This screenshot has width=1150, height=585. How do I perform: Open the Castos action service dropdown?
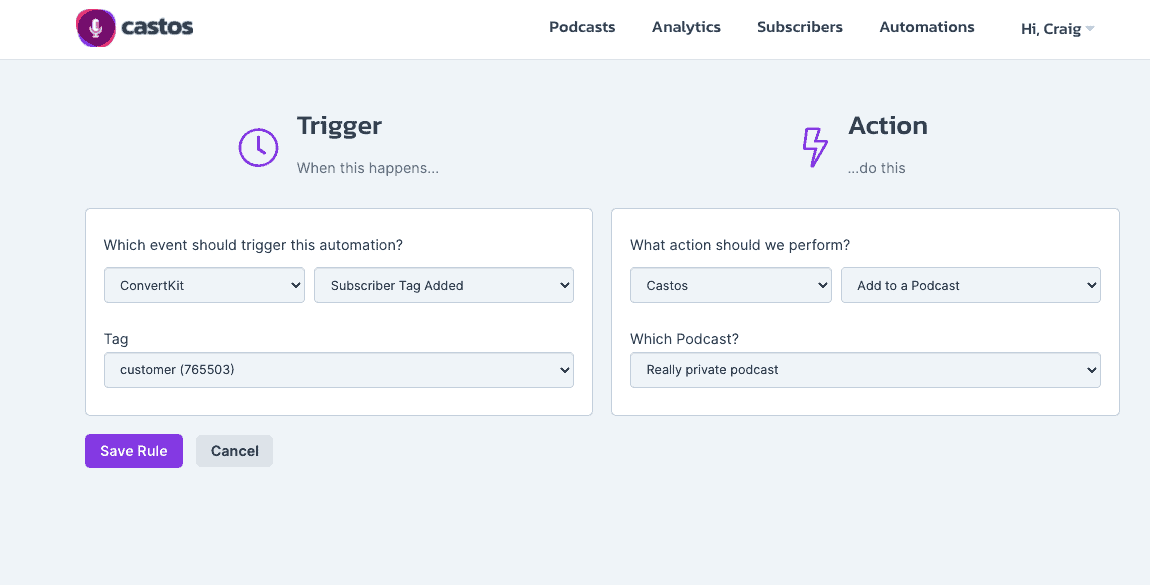tap(730, 285)
